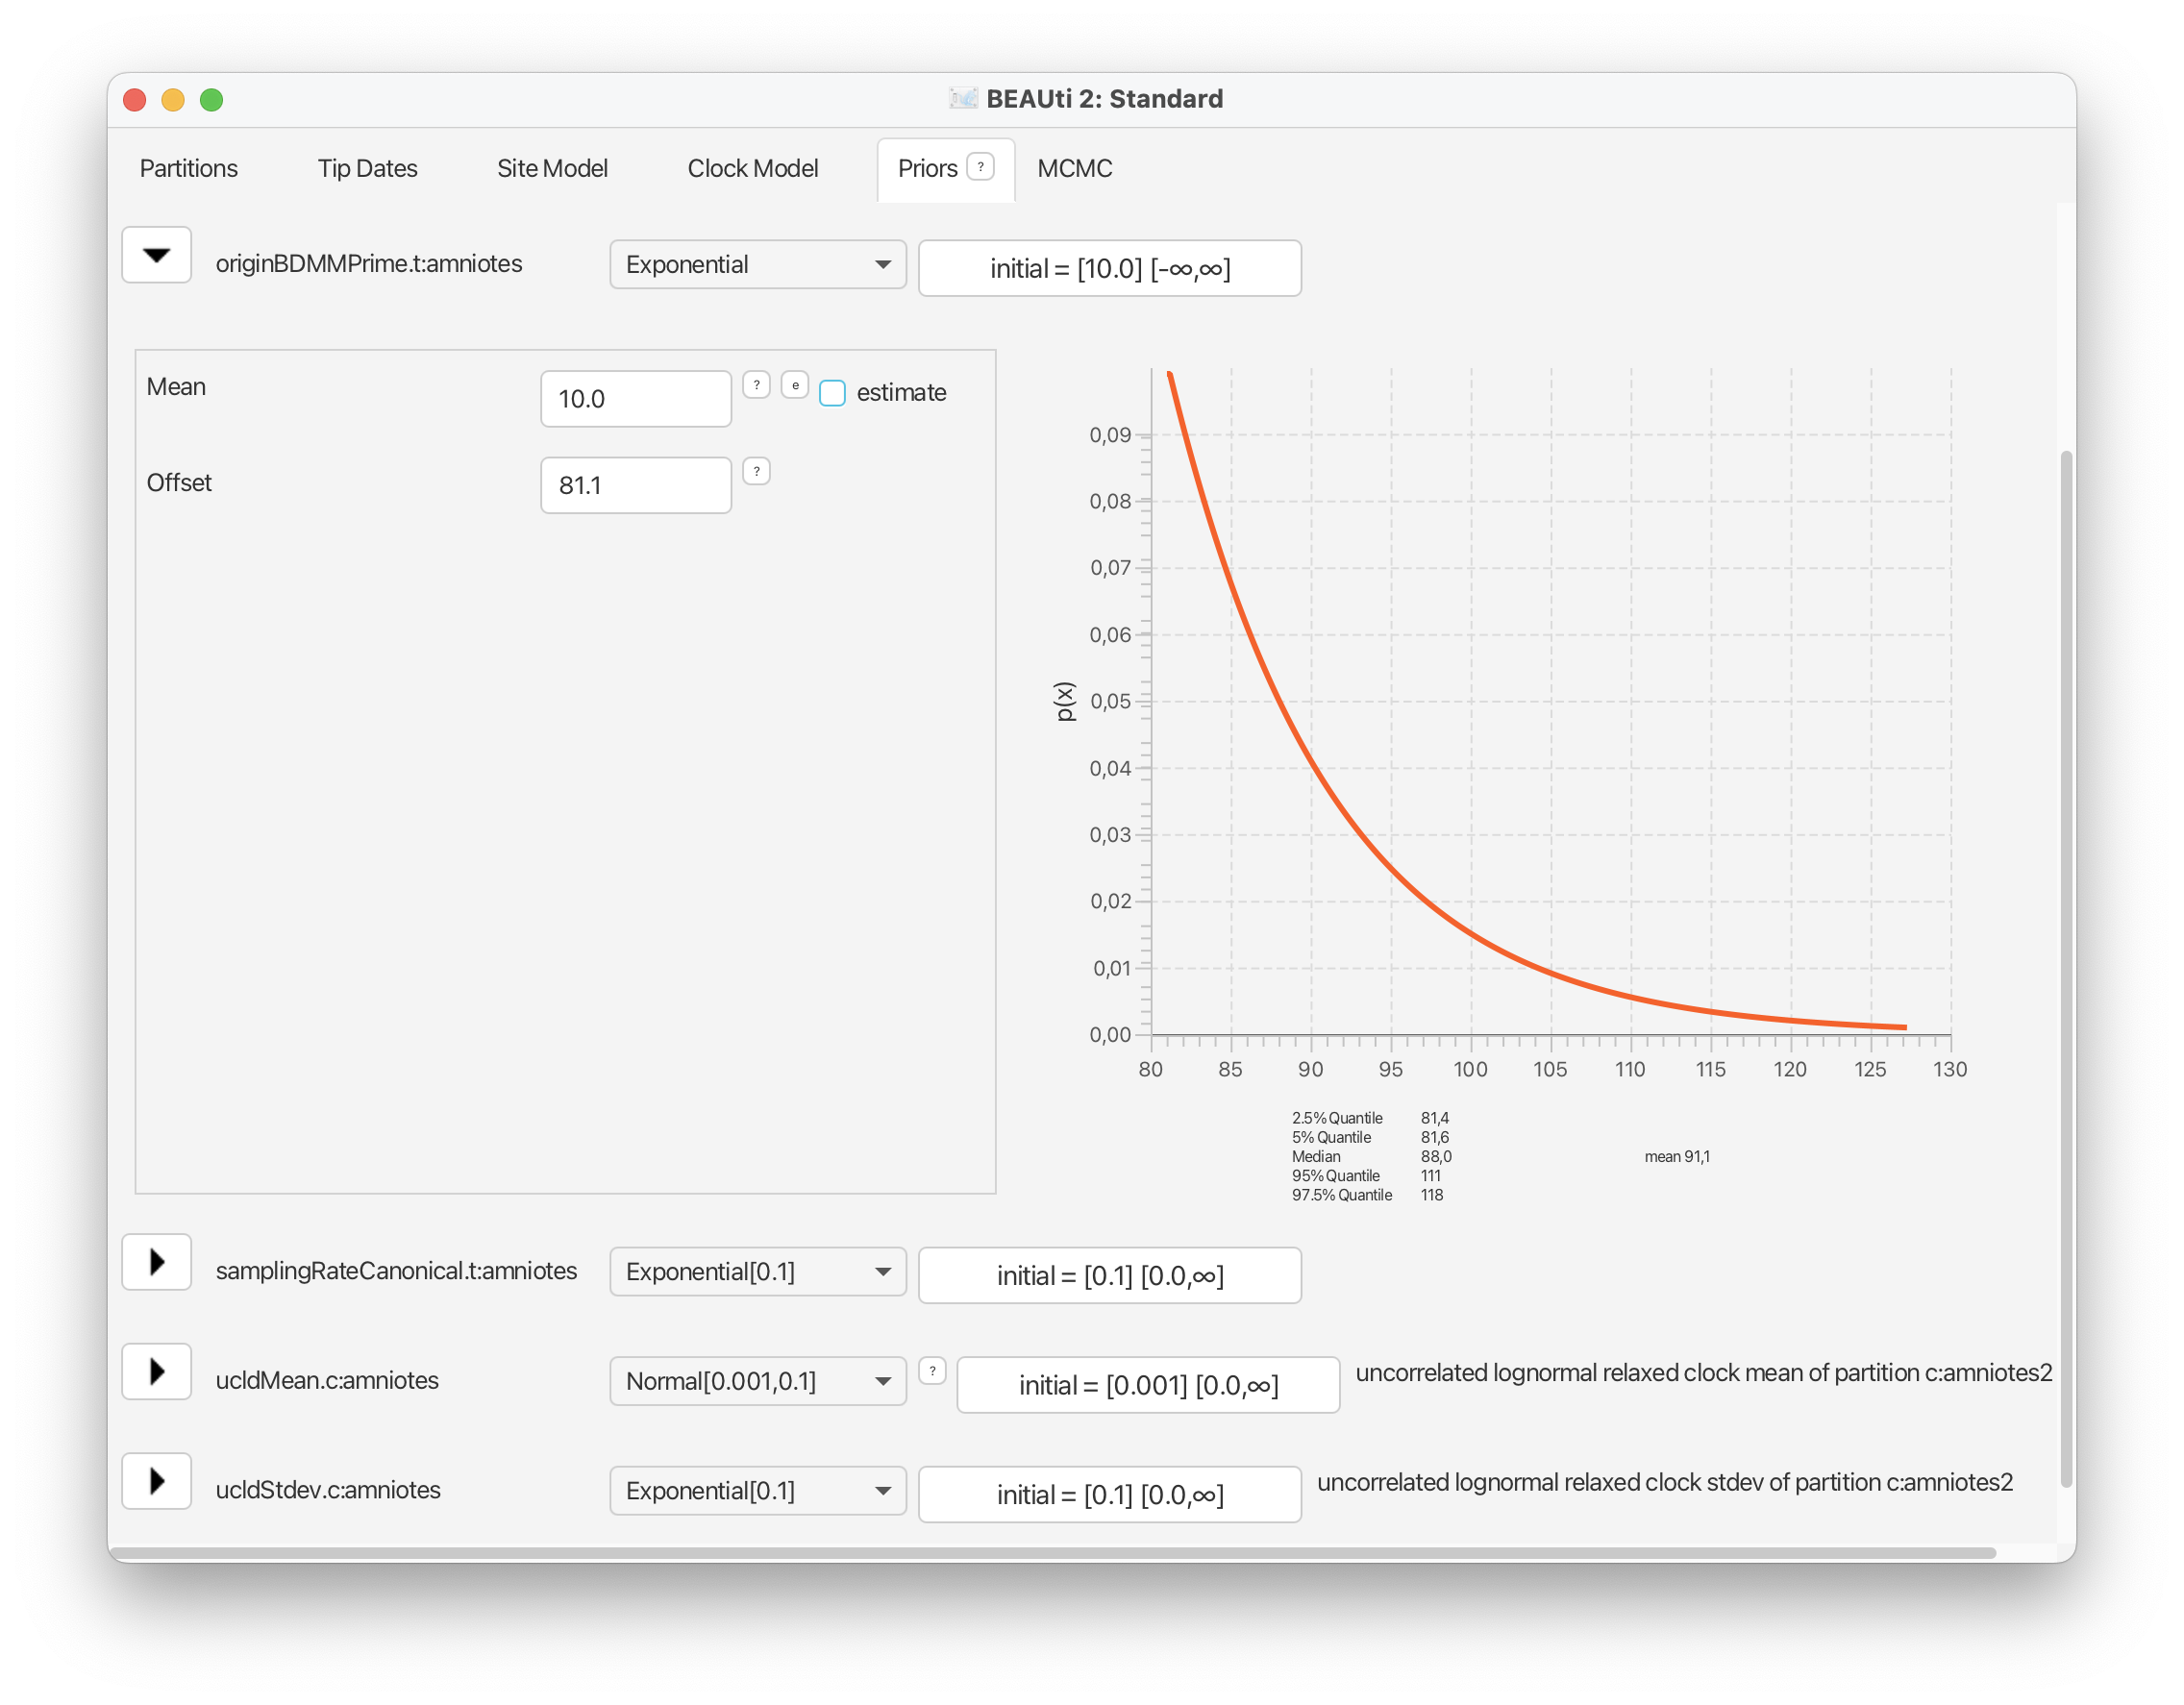The image size is (2184, 1705).
Task: Click the ucldMean.c:amniotes label
Action: pyautogui.click(x=327, y=1380)
